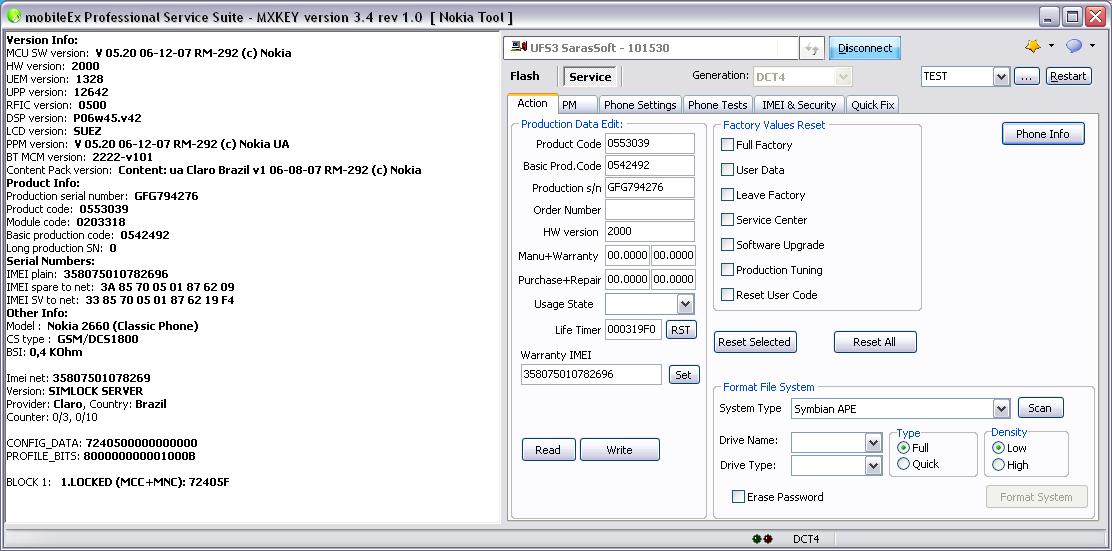The height and width of the screenshot is (551, 1112).
Task: Click the Scan button
Action: [1040, 408]
